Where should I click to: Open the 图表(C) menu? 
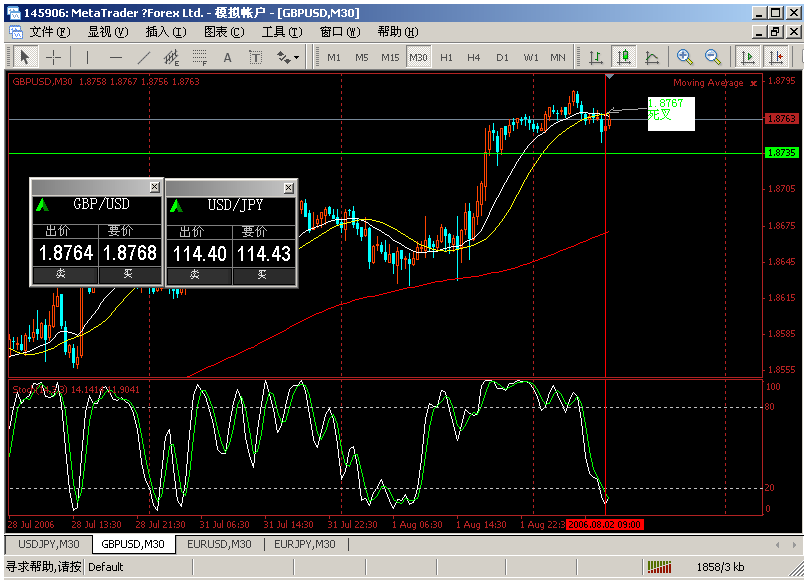[224, 32]
